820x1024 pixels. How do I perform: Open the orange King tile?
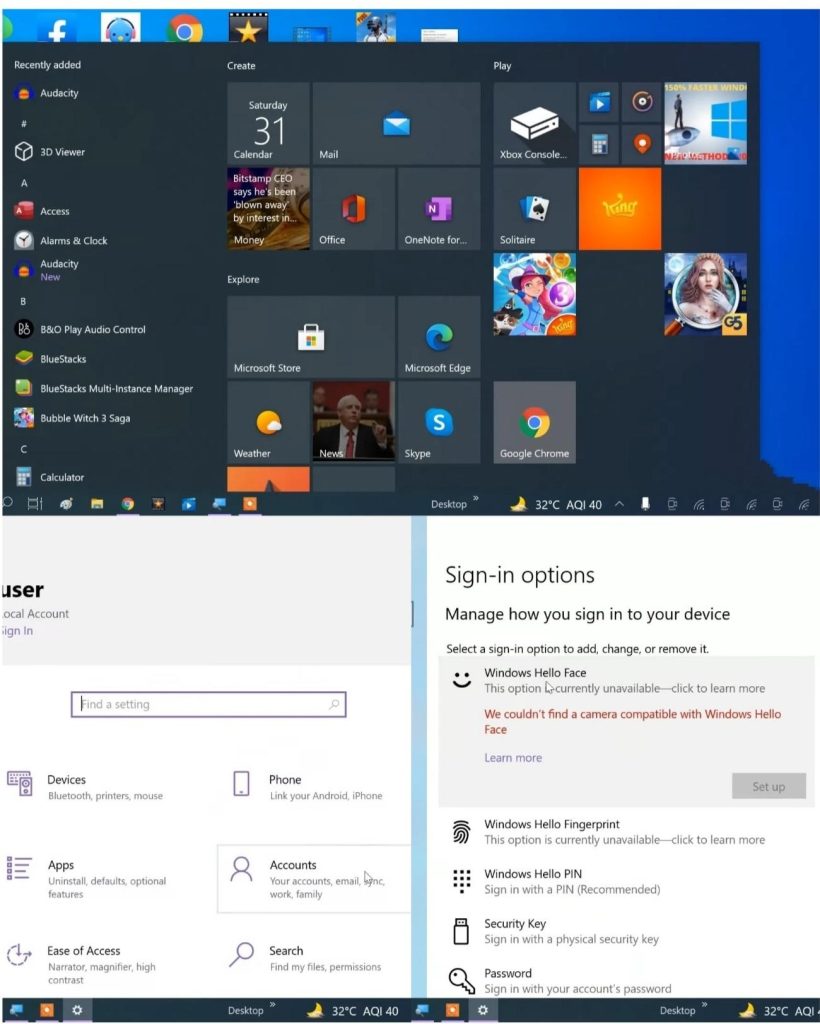(620, 209)
